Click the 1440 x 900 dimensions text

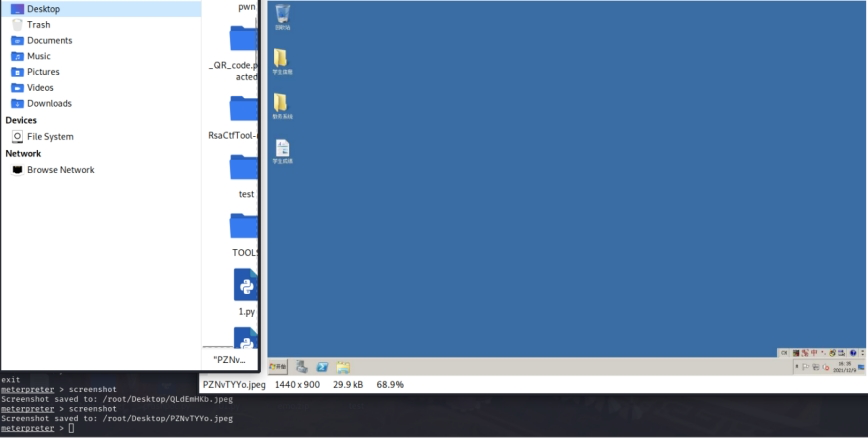click(x=297, y=384)
